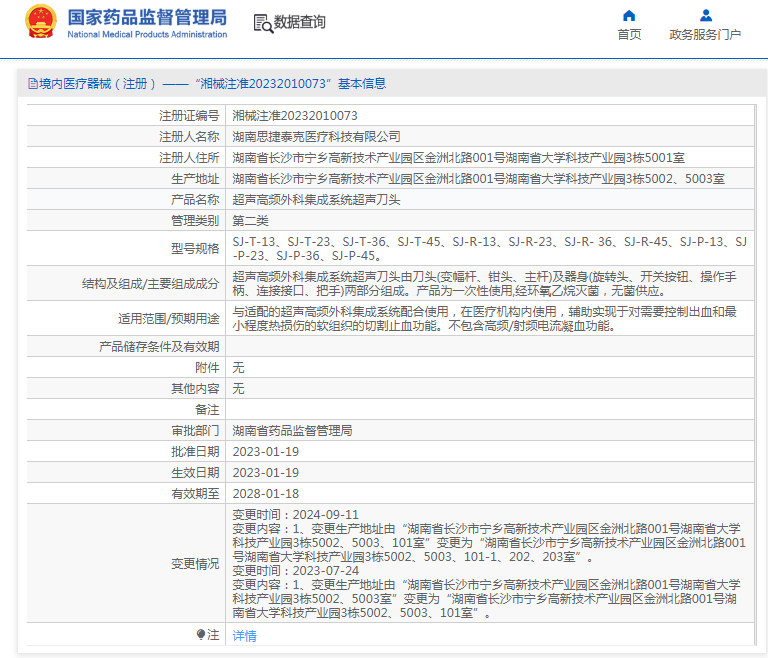Viewport: 768px width, 658px height.
Task: Click the 数据查询 label
Action: click(299, 22)
